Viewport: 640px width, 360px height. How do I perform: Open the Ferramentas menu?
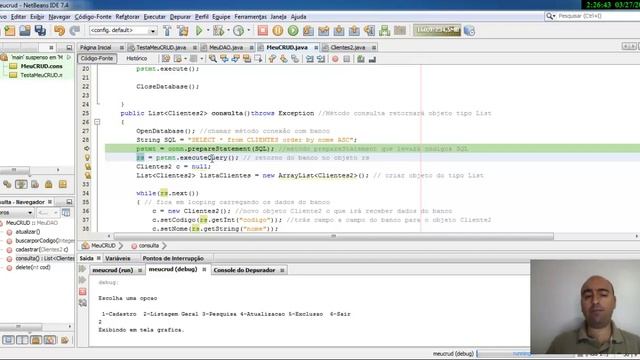pyautogui.click(x=251, y=17)
